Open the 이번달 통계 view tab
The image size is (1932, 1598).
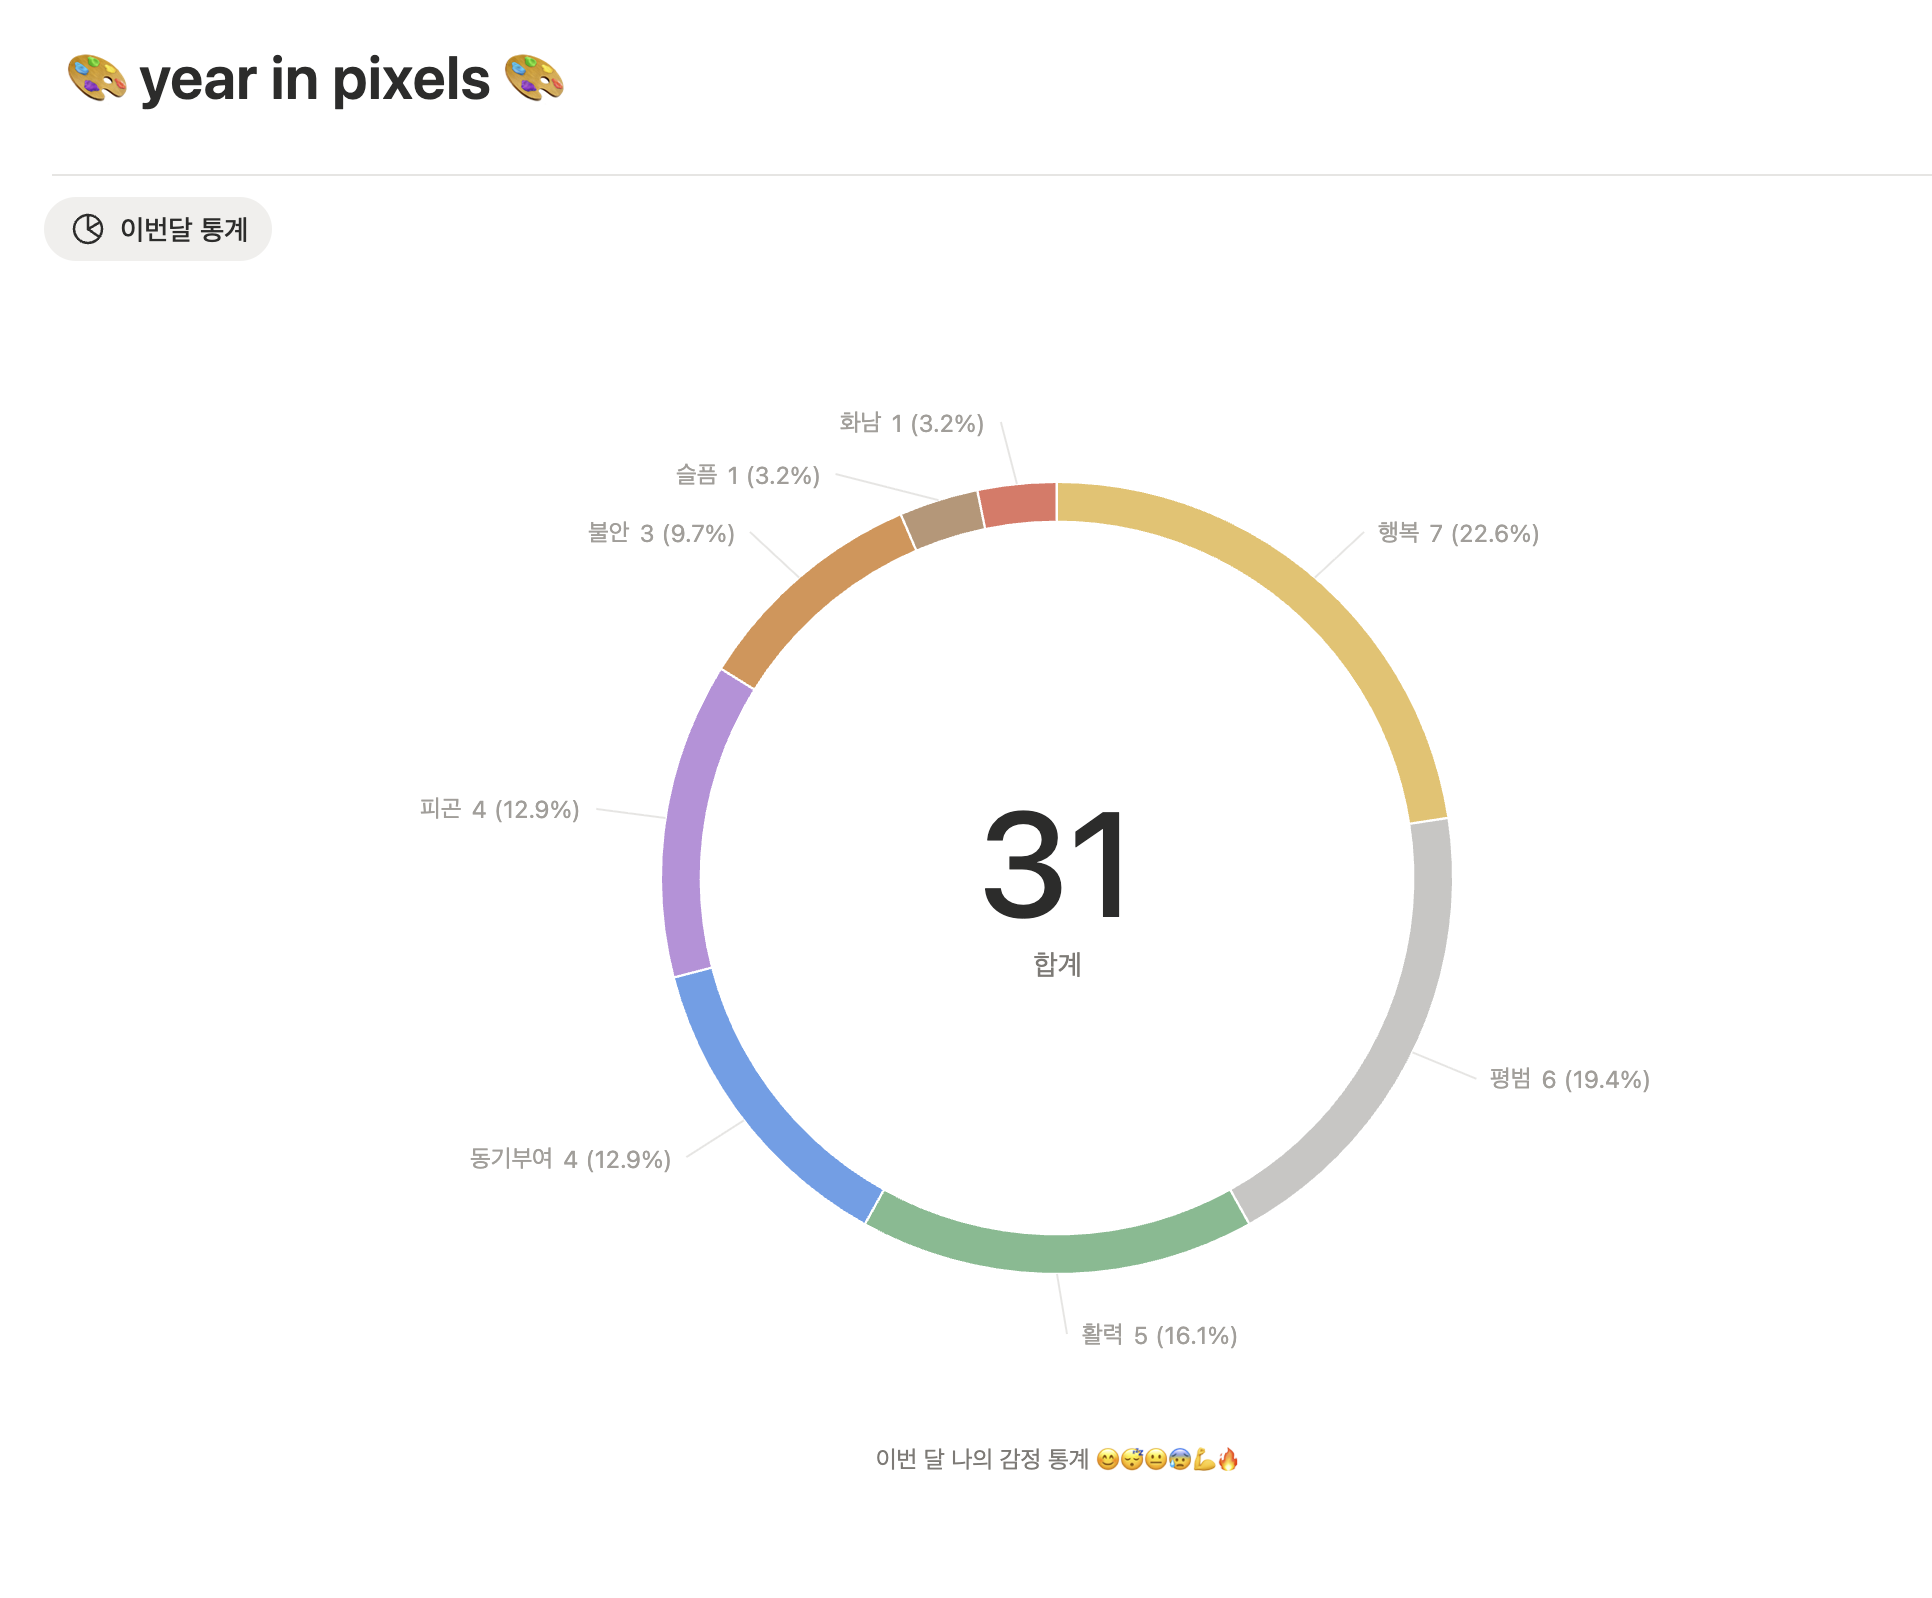point(158,229)
